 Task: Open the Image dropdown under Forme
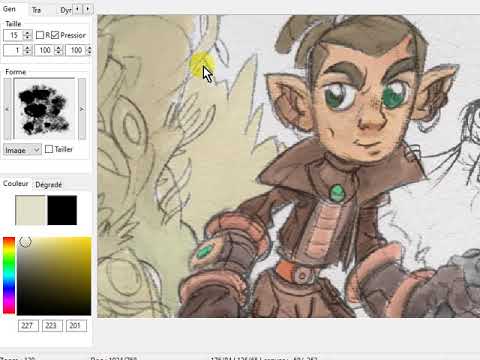22,150
